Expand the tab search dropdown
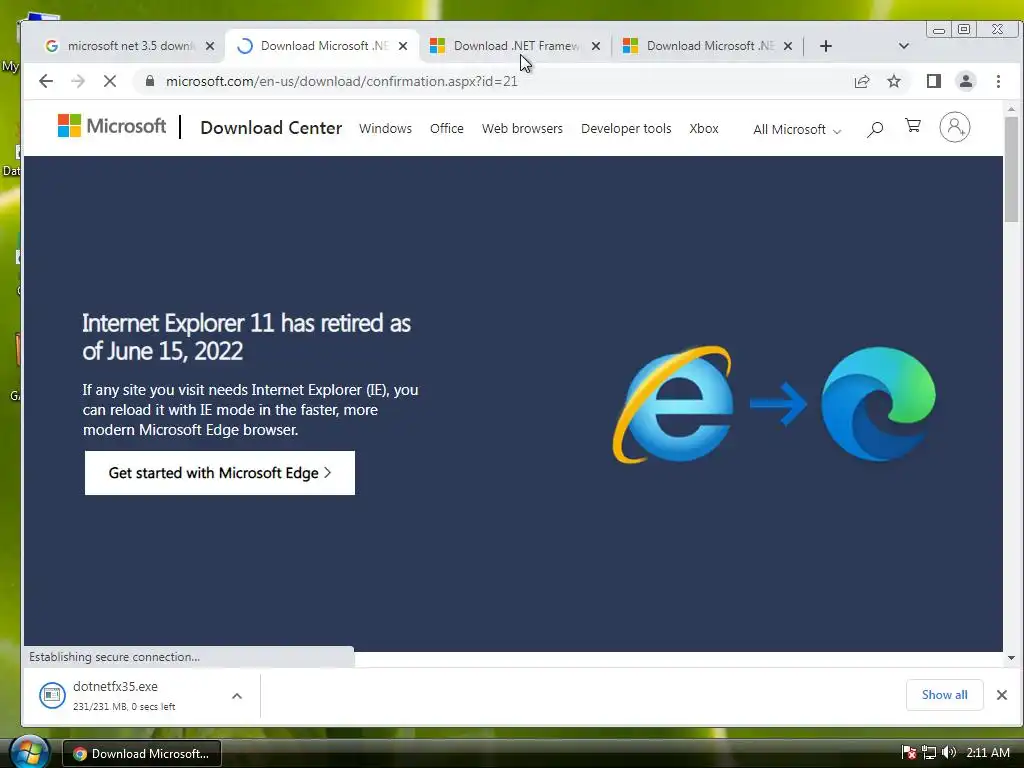Viewport: 1024px width, 768px height. (904, 46)
